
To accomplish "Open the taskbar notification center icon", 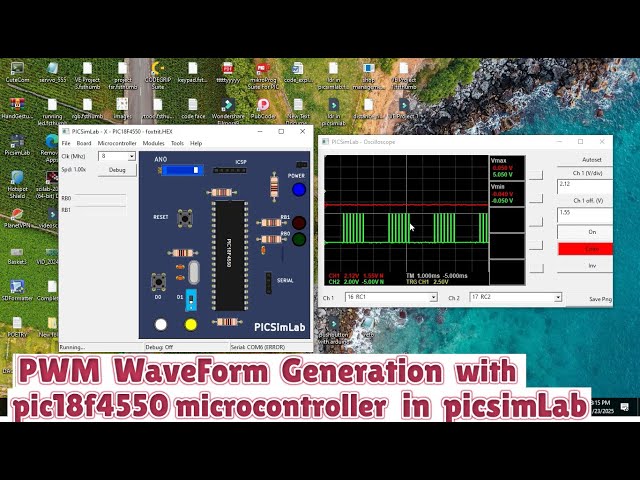I will (x=624, y=407).
